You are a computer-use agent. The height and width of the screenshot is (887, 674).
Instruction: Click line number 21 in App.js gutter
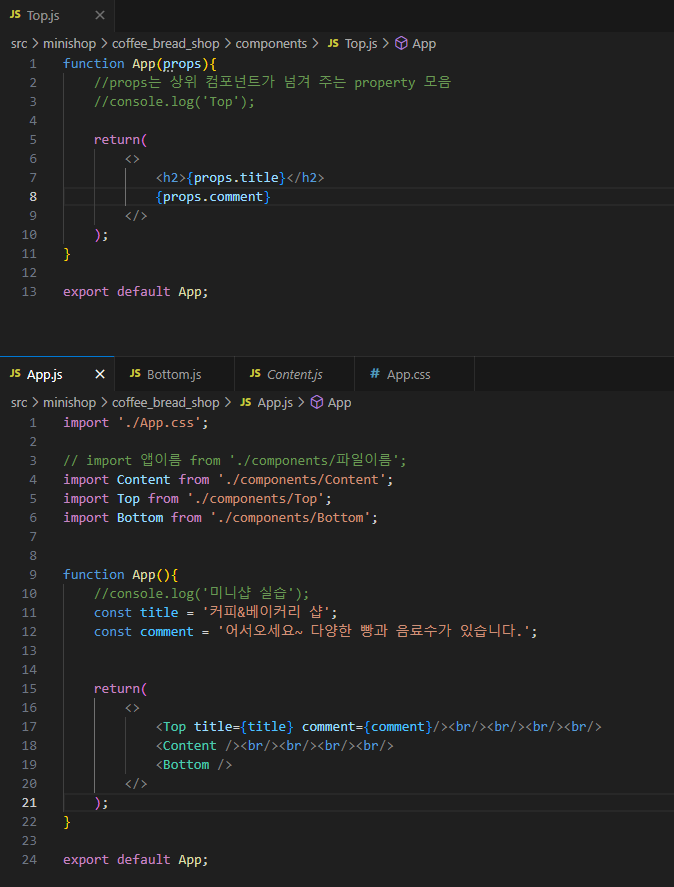tap(29, 803)
